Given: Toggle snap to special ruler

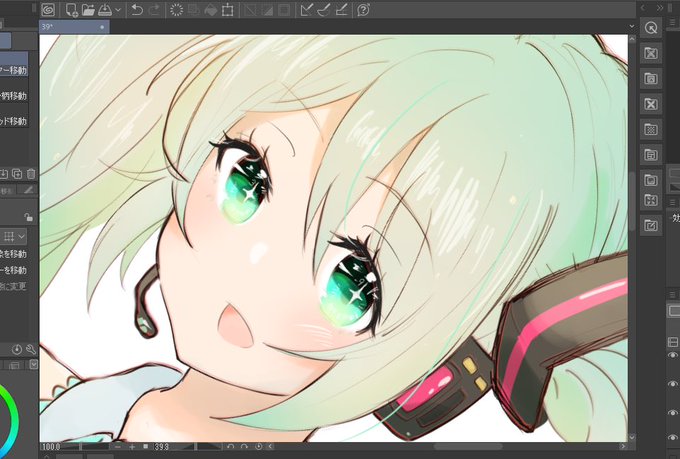Looking at the screenshot, I should click(324, 10).
